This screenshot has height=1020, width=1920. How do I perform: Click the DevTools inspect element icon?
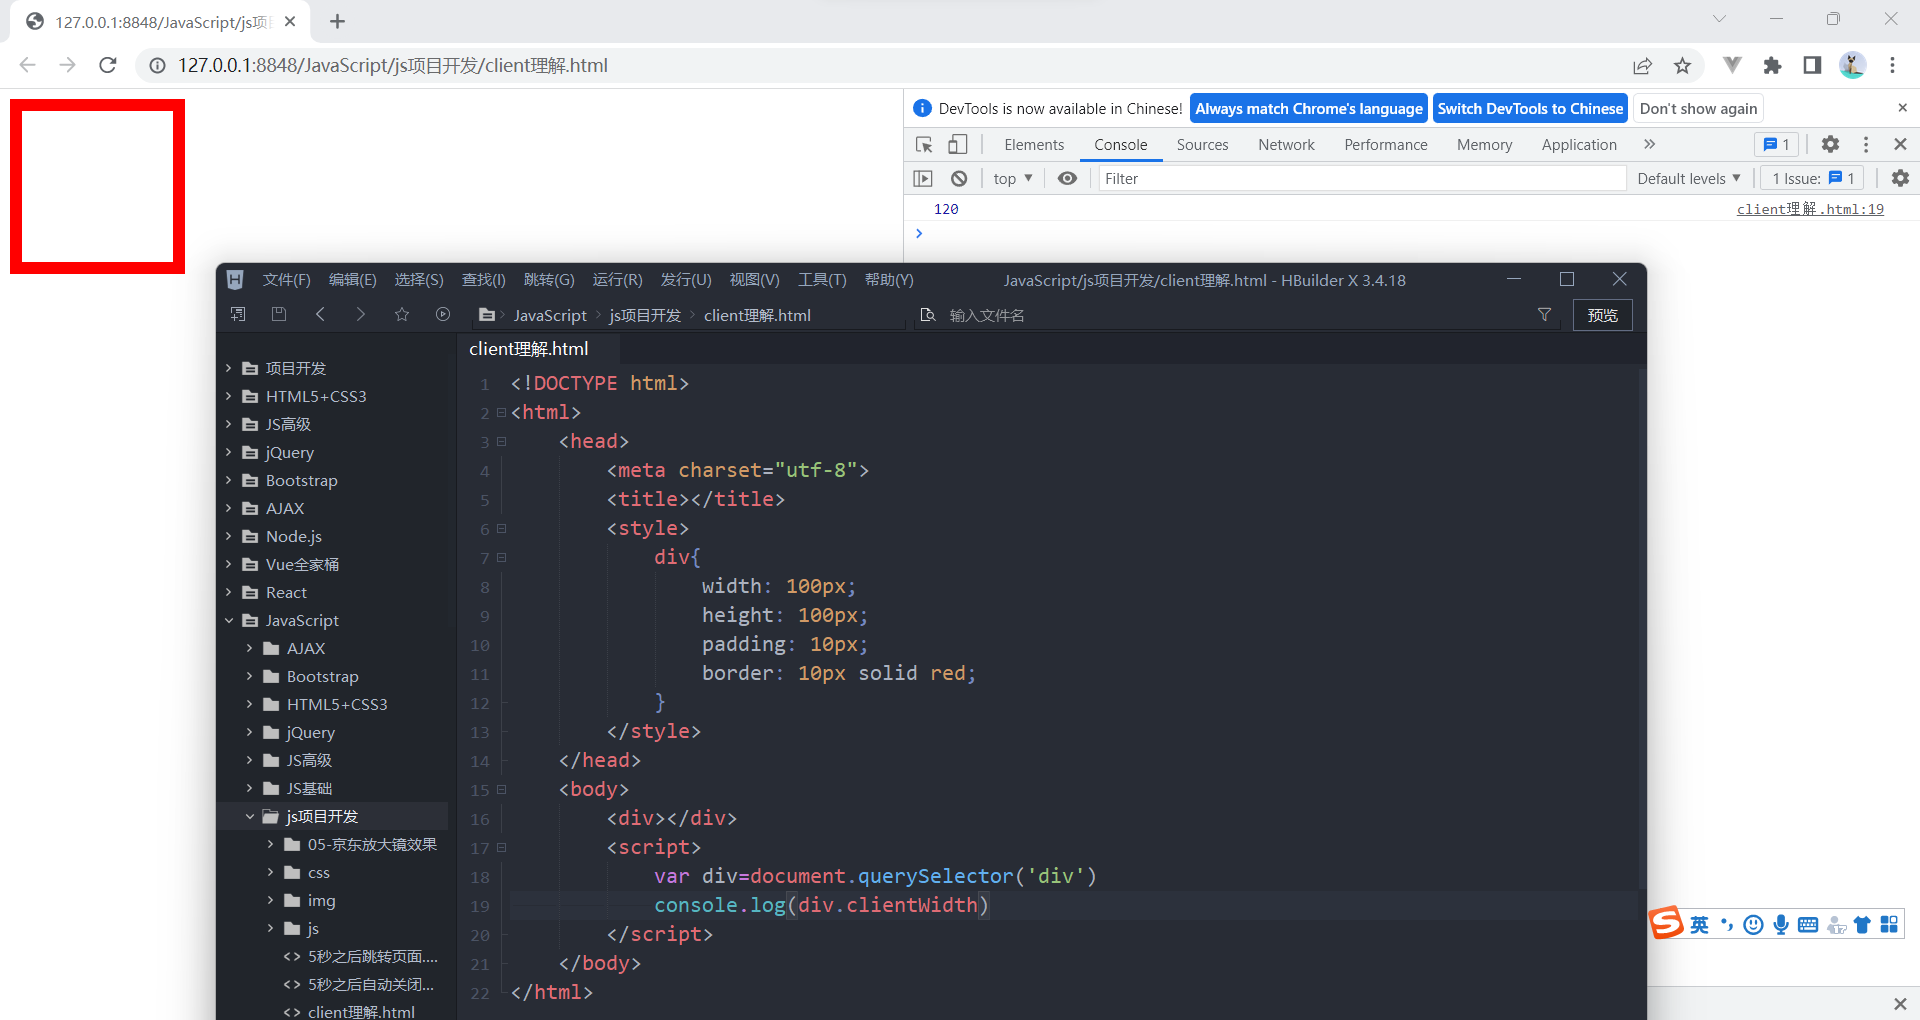pos(924,145)
